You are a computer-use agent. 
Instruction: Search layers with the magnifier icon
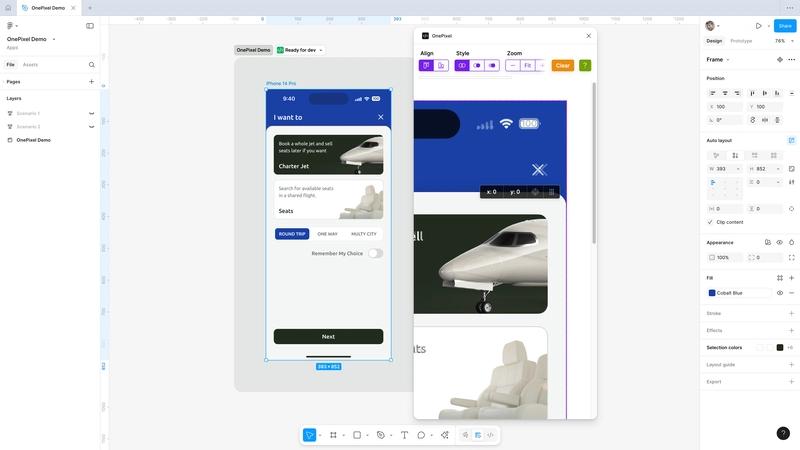coord(92,64)
